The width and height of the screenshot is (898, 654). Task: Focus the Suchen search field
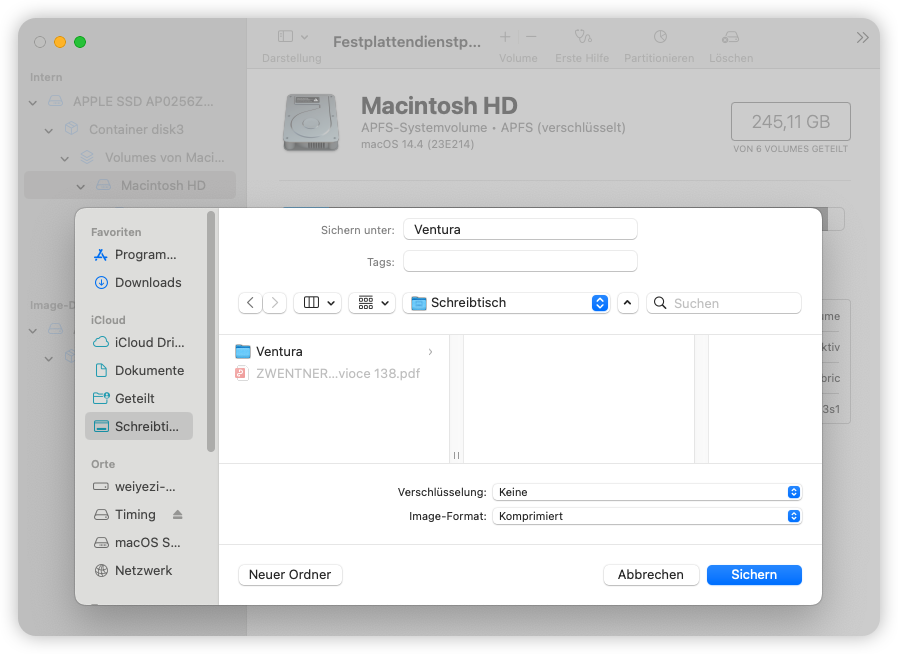click(724, 303)
